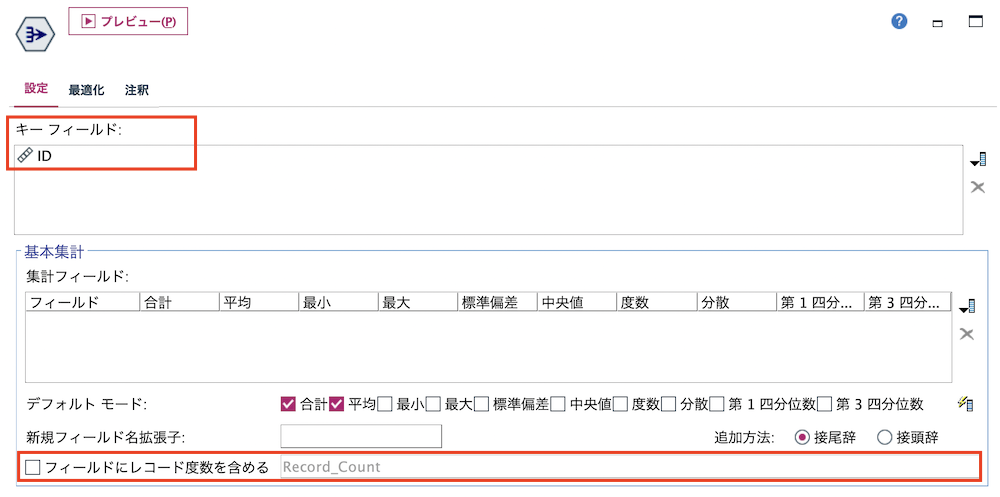Click the 最小 column header
The height and width of the screenshot is (497, 1000).
[x=339, y=302]
